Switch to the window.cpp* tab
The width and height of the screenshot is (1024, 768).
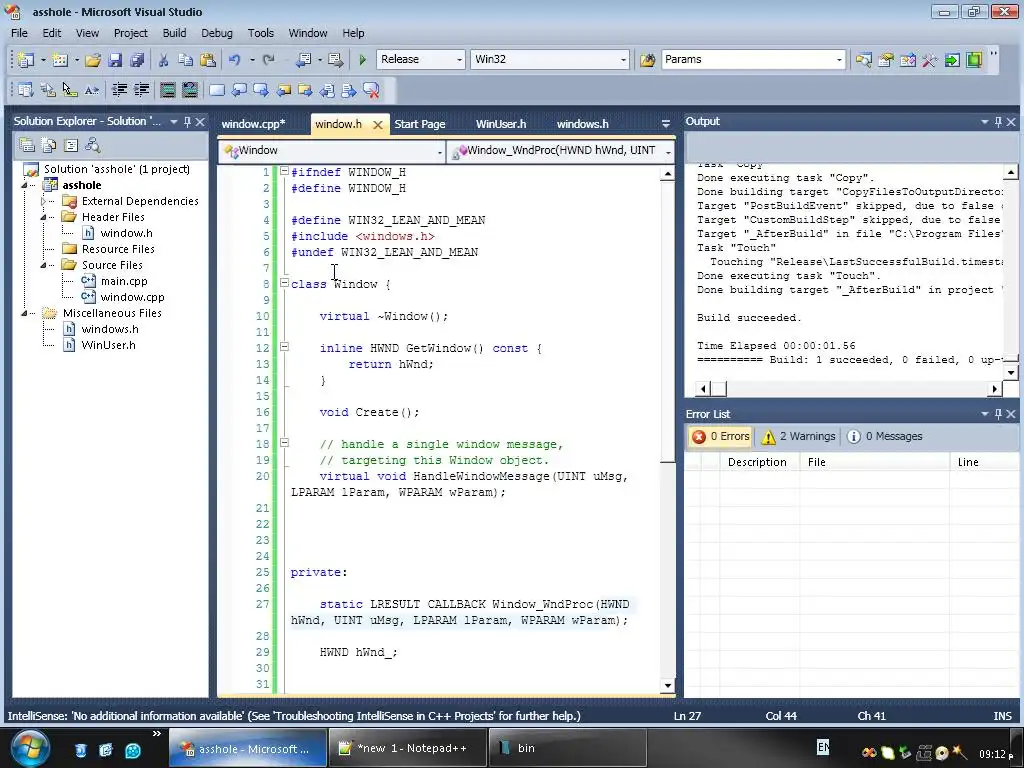click(253, 124)
